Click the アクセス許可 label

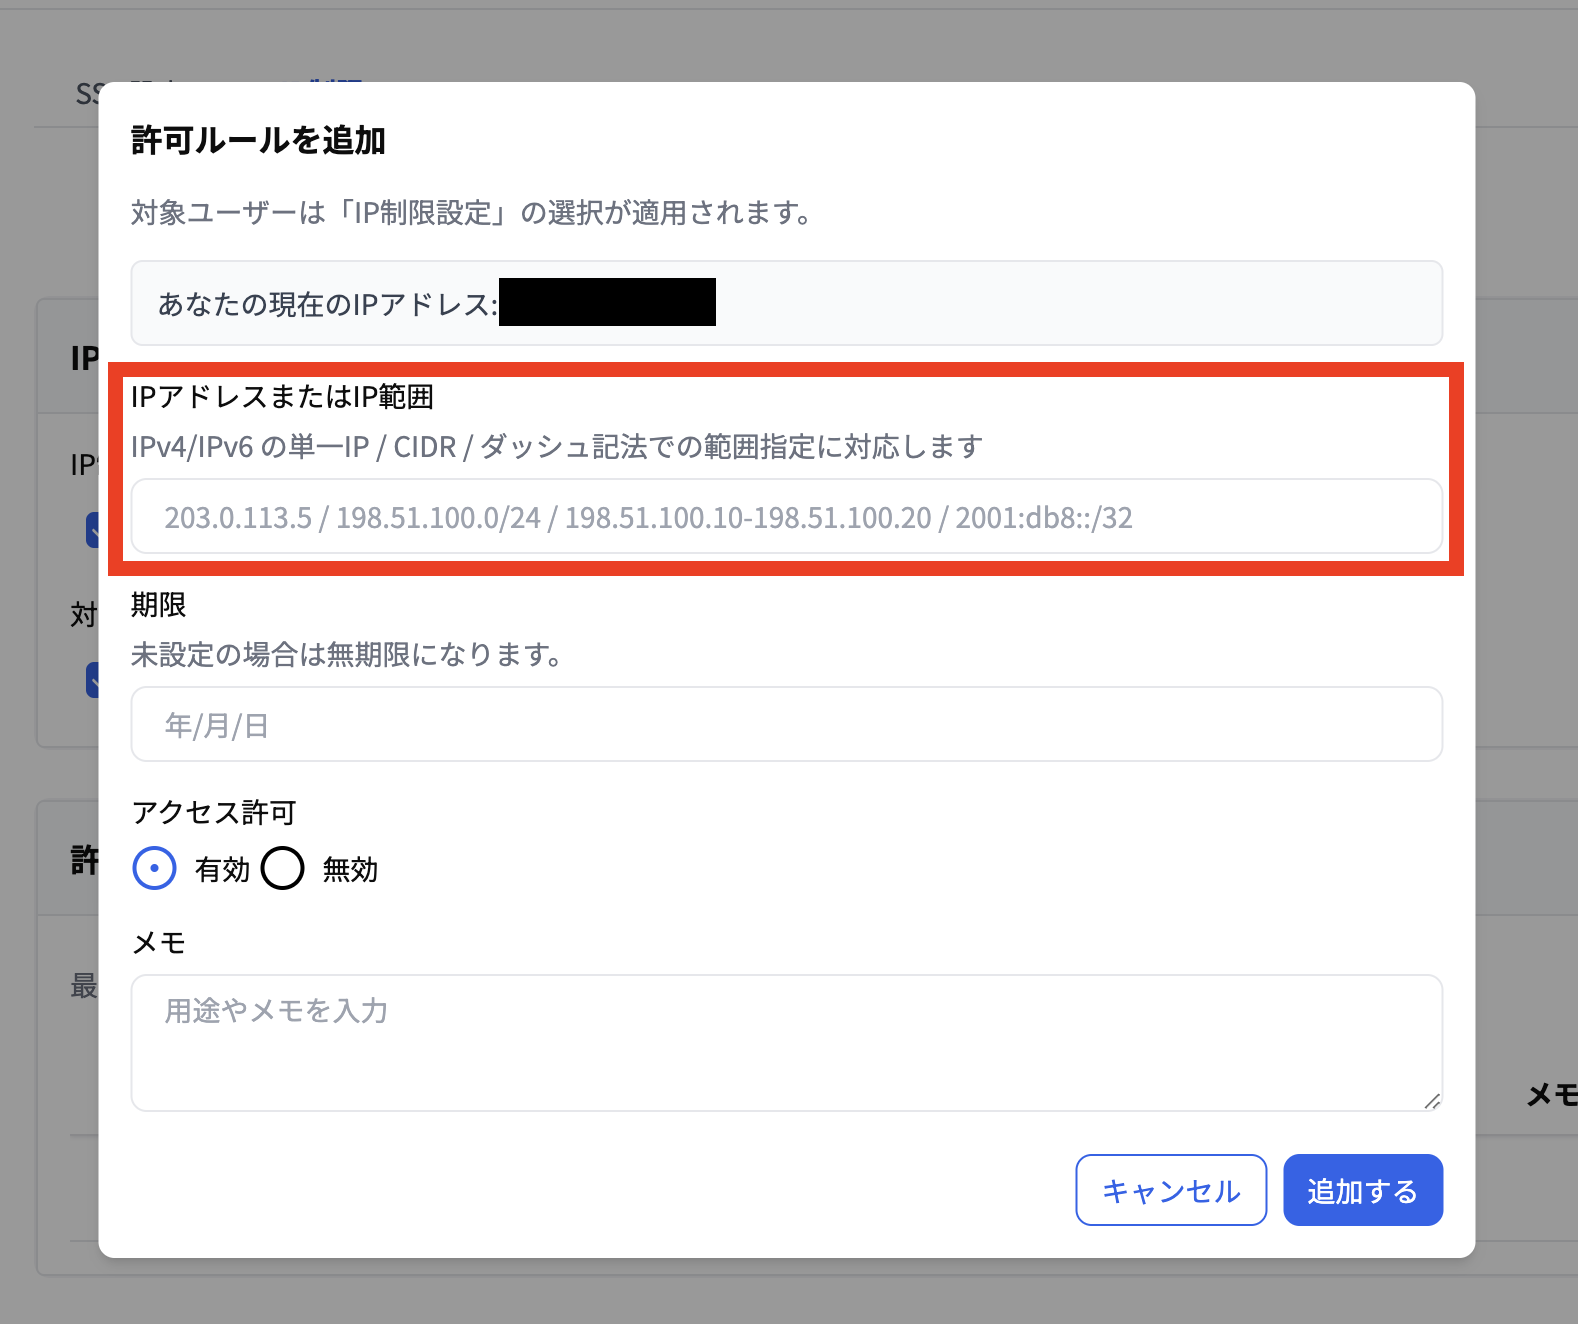coord(214,812)
